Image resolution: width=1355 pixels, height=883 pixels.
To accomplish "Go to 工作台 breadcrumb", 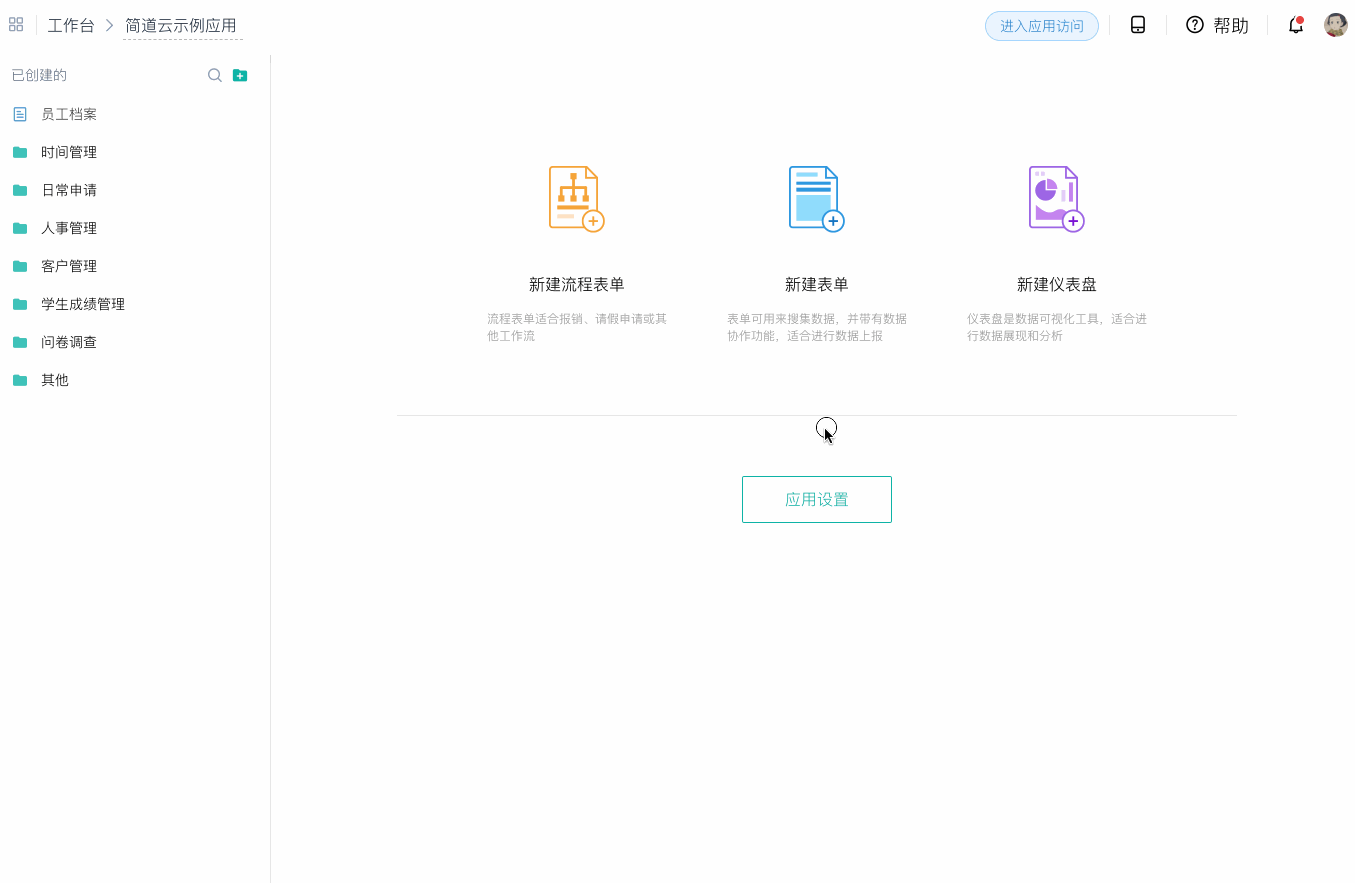I will click(71, 25).
